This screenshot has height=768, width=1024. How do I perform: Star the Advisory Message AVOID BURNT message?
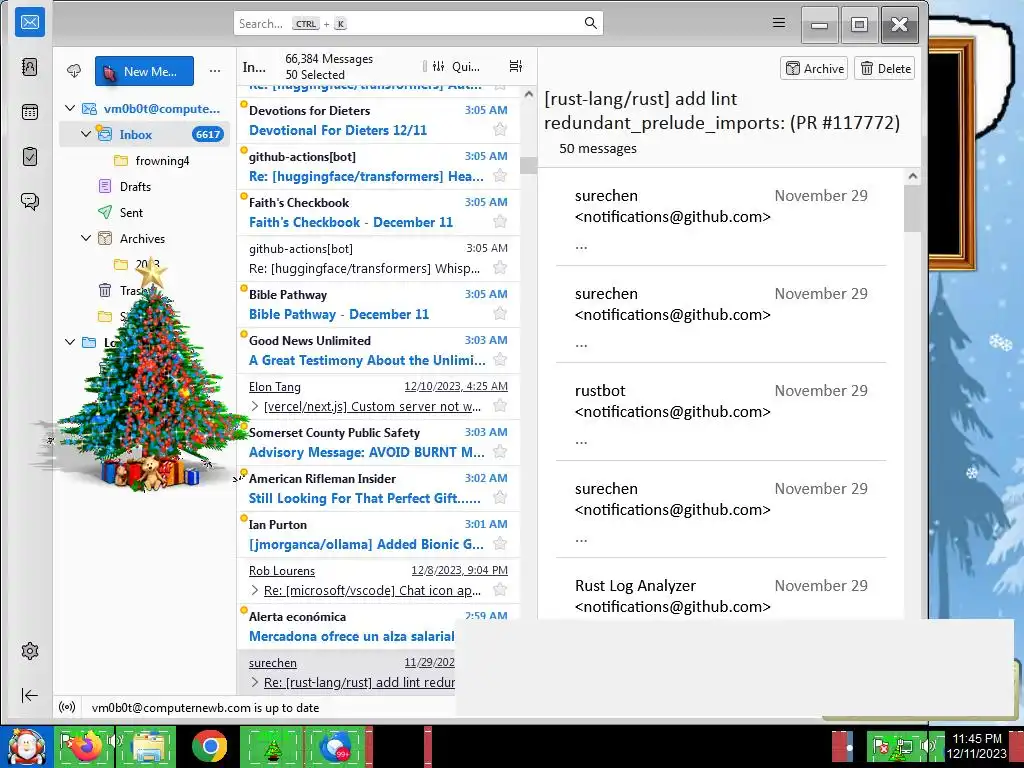[x=500, y=451]
